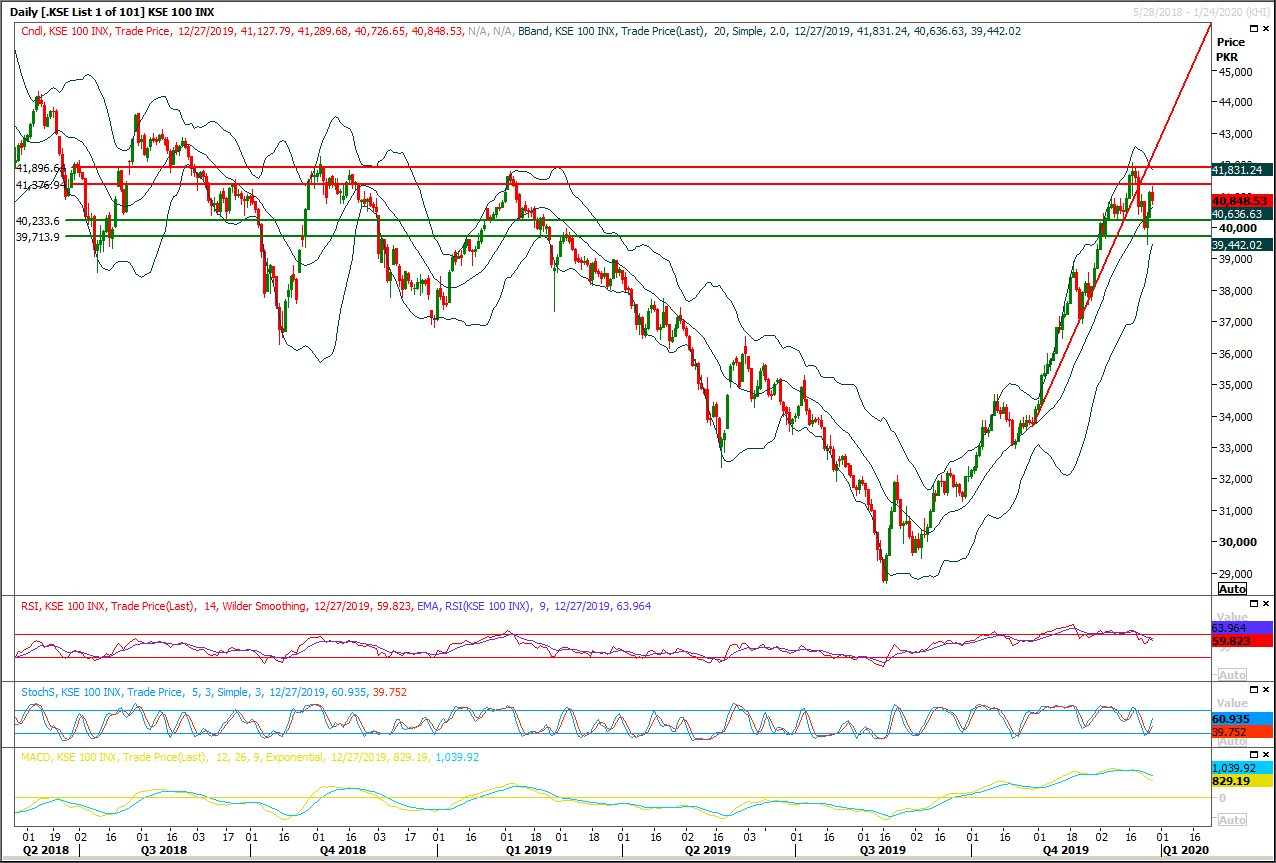The height and width of the screenshot is (863, 1276).
Task: Click the 39.752 stochastic value tag
Action: (1241, 732)
